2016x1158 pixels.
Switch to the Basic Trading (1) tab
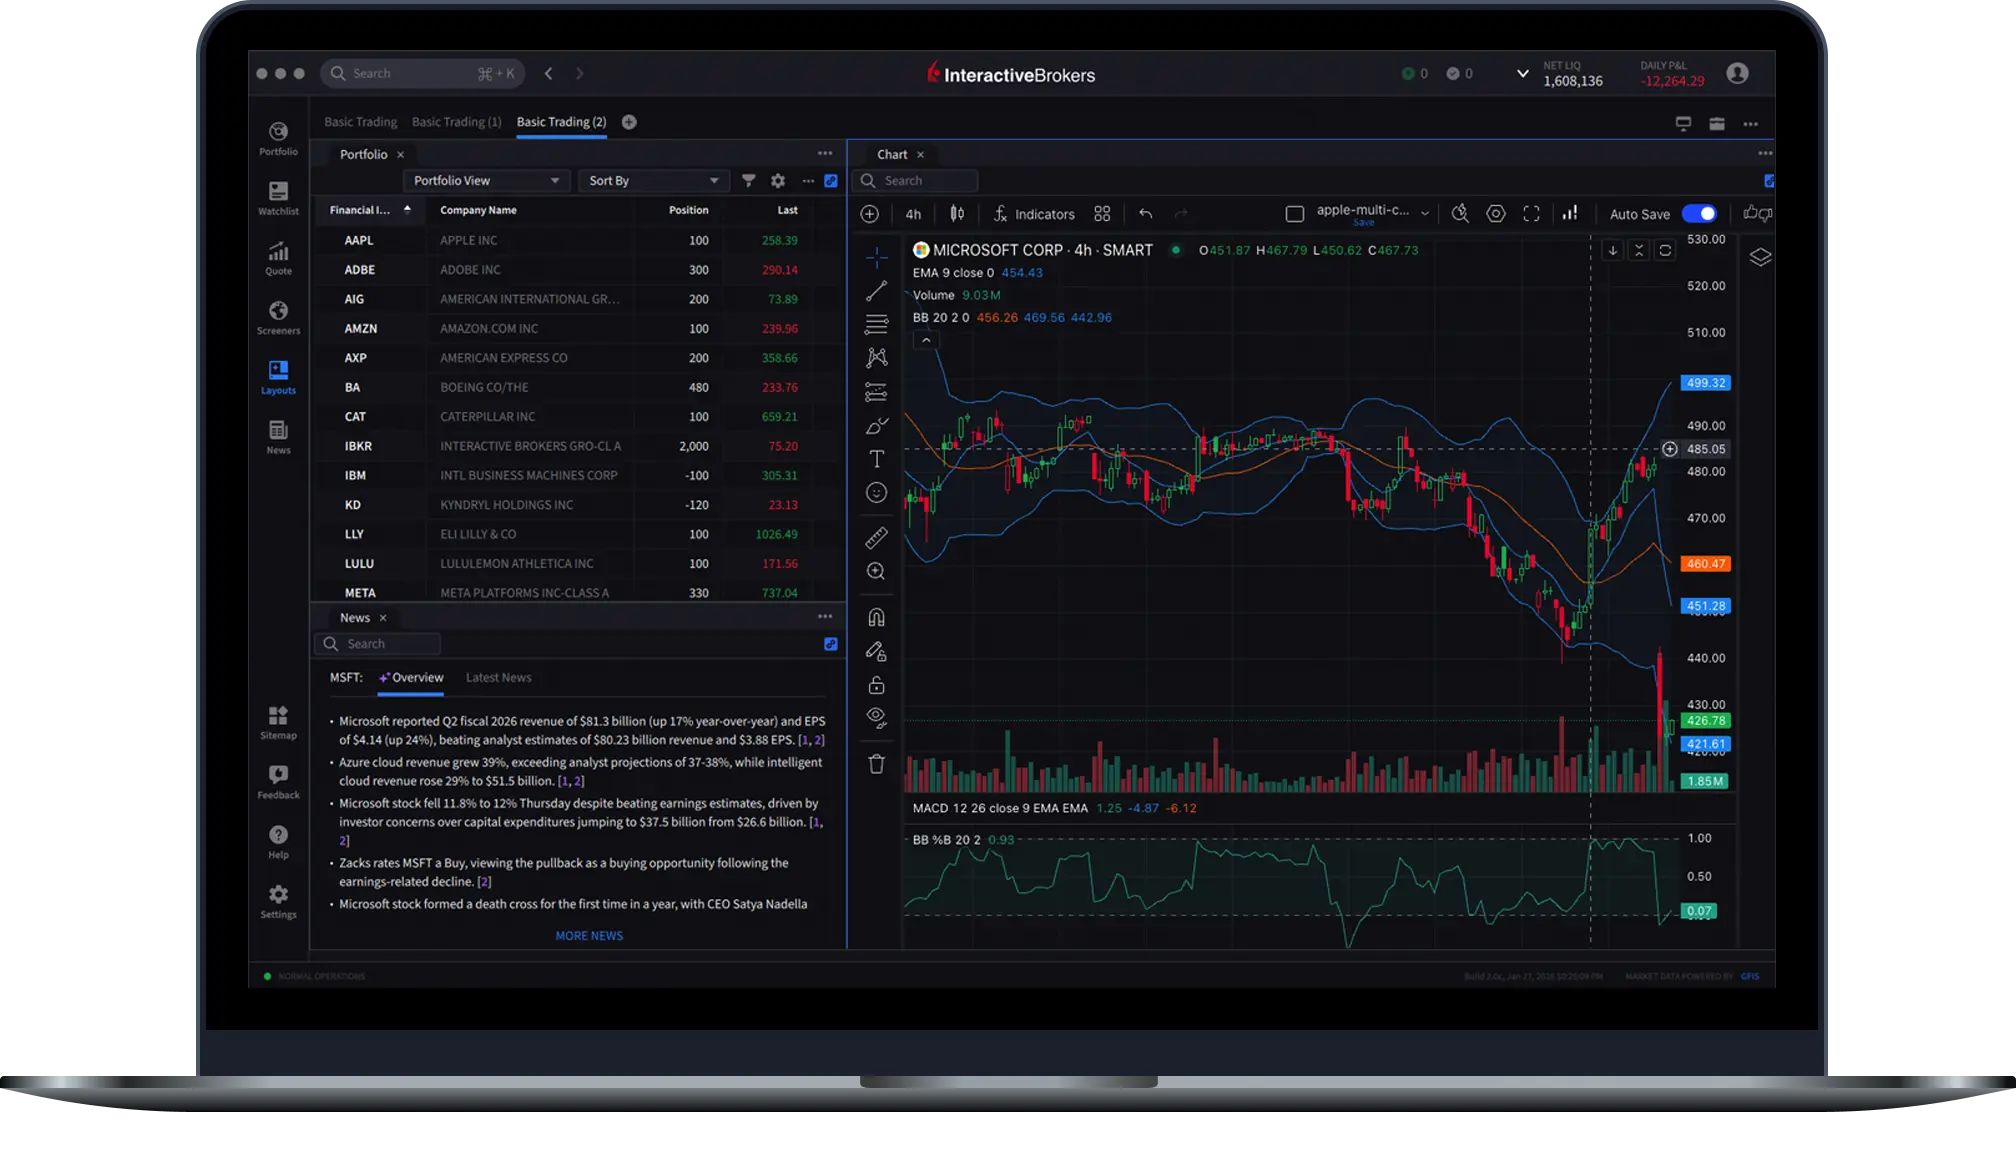point(456,121)
